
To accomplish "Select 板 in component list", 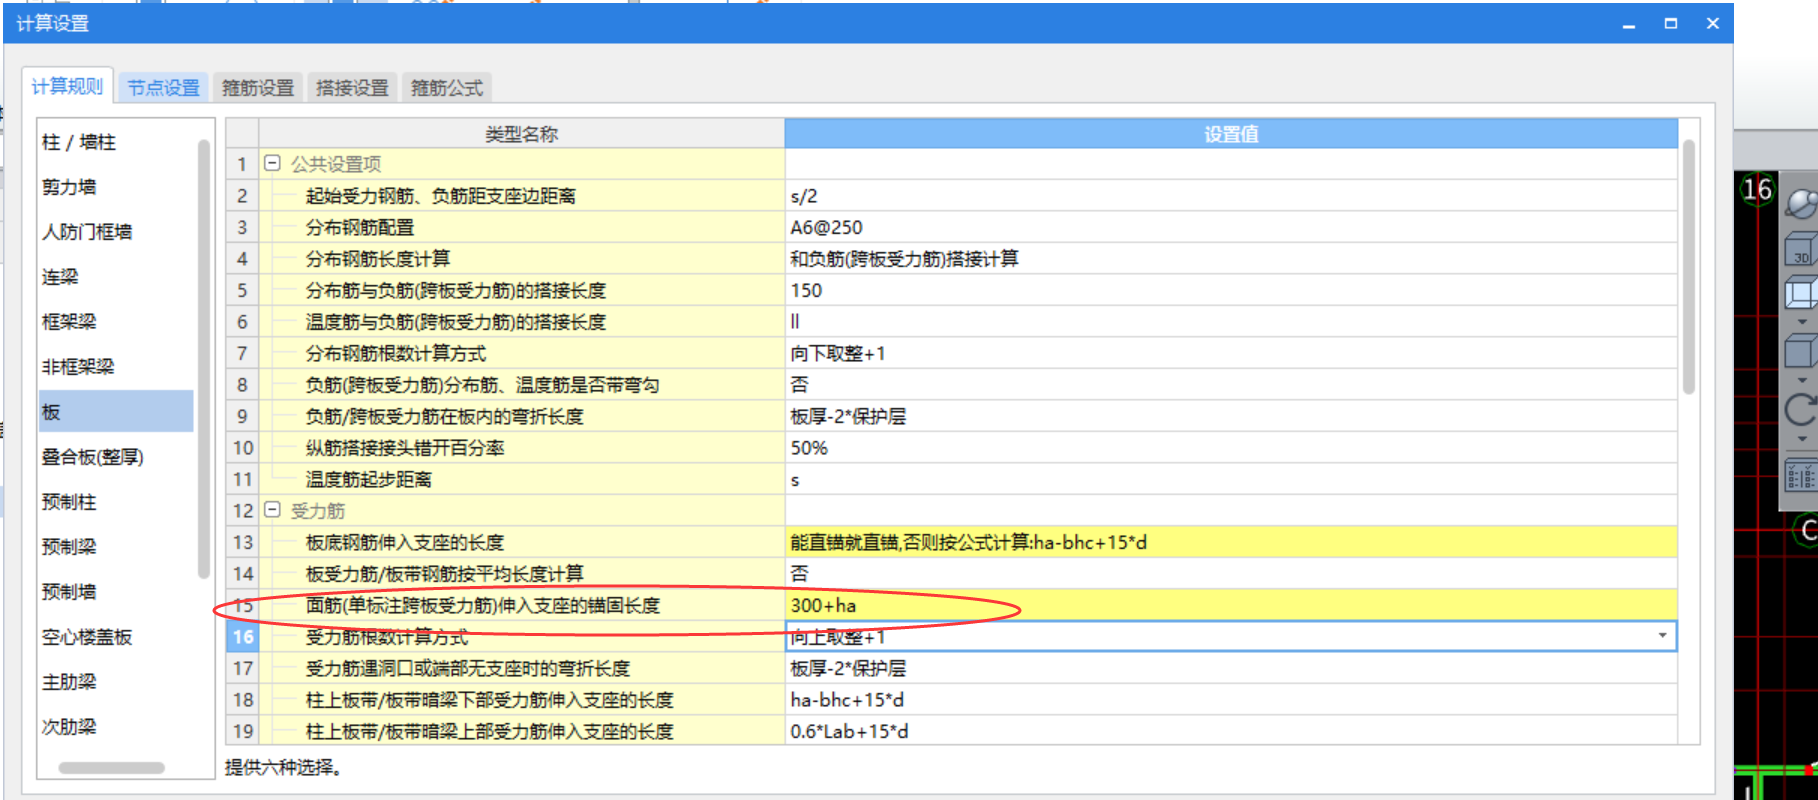I will coord(116,411).
